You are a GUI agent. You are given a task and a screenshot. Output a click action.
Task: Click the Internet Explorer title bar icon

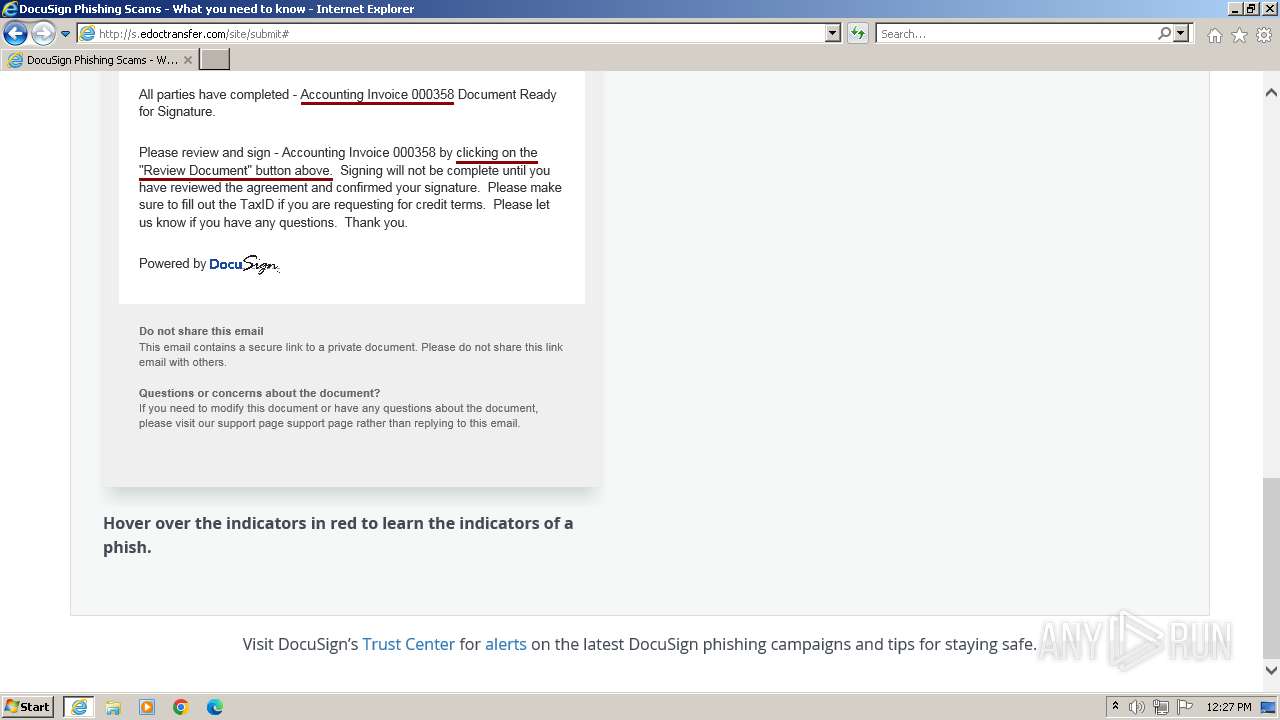click(10, 9)
